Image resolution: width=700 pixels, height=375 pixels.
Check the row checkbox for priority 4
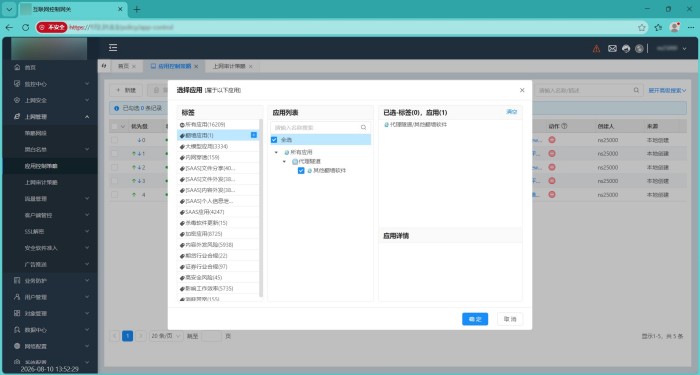[x=115, y=195]
